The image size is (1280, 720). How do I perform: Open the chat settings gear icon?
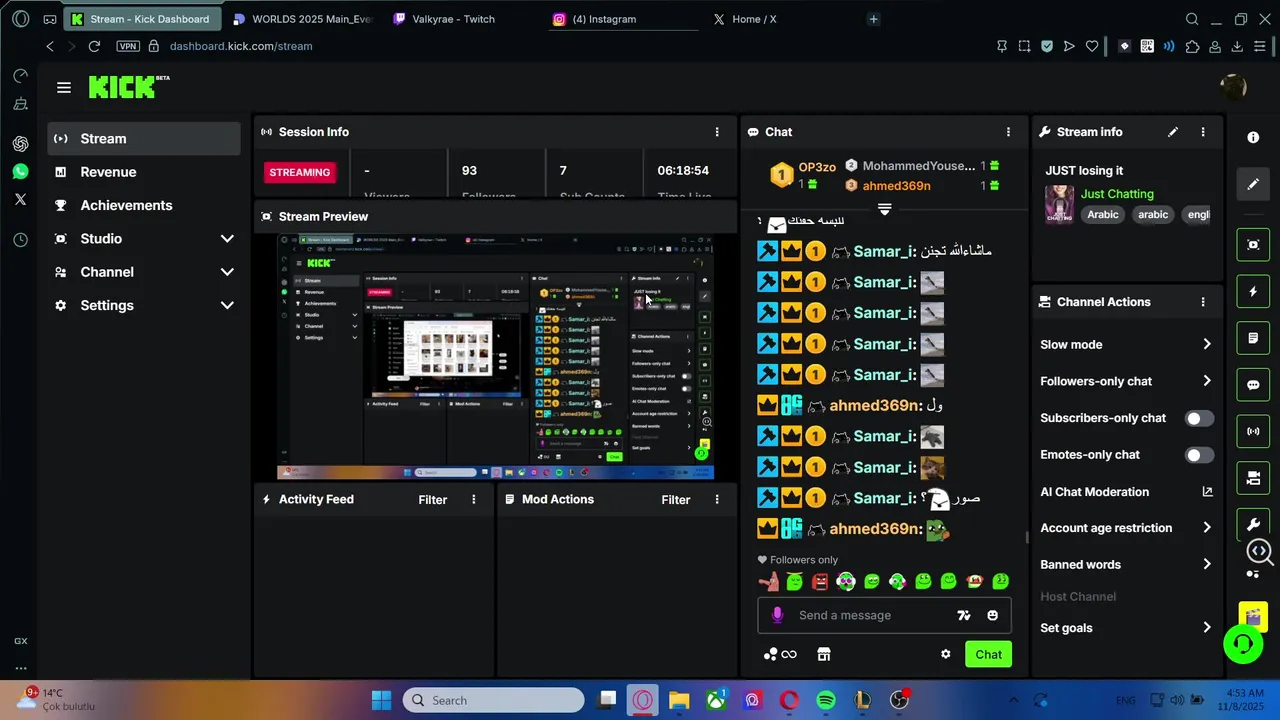pos(946,654)
